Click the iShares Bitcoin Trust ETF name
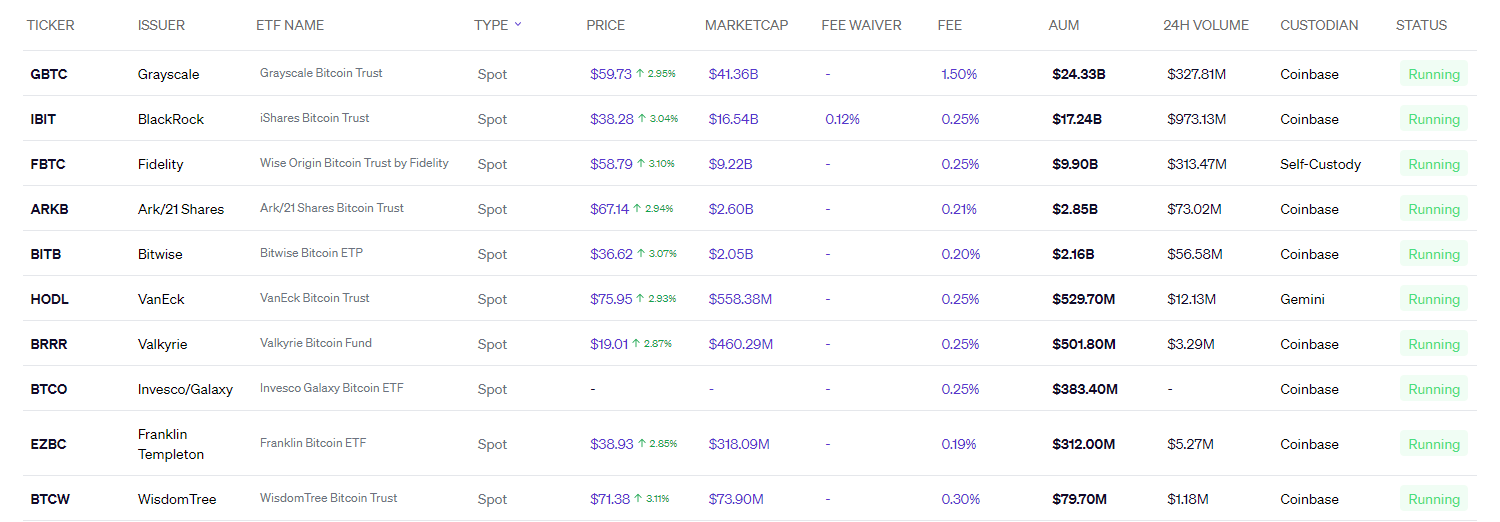Screen dimensions: 1500x522 (314, 118)
